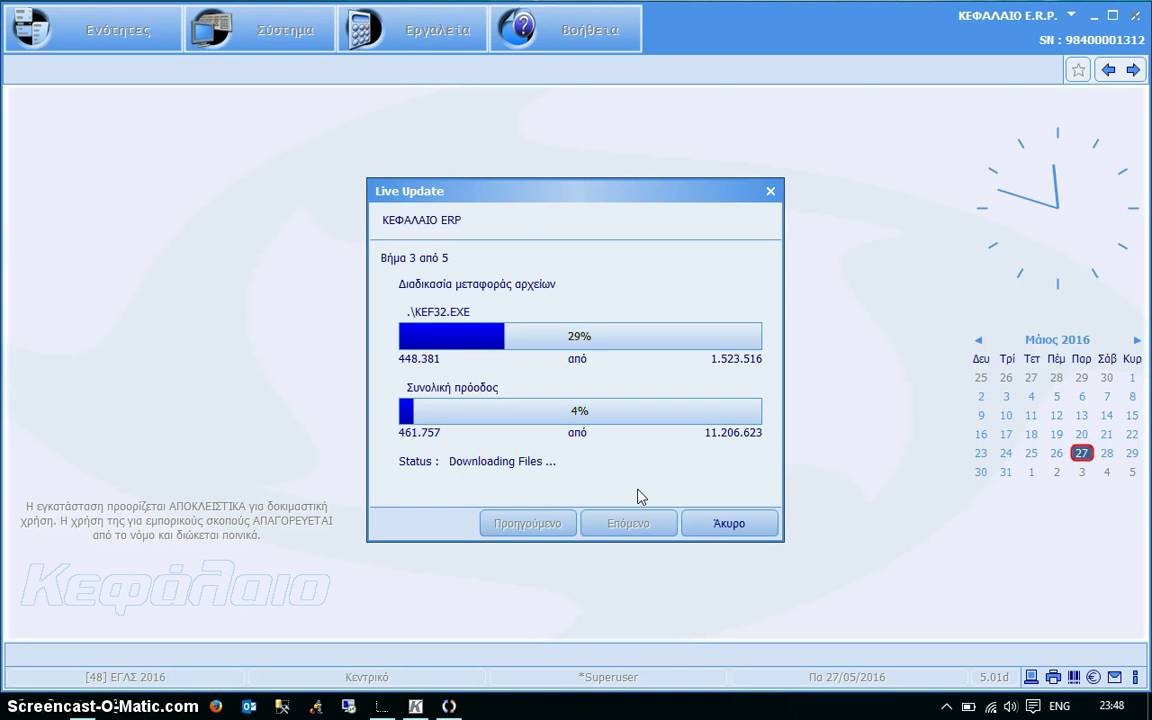Click the battery tray icon
This screenshot has height=720, width=1152.
point(968,707)
